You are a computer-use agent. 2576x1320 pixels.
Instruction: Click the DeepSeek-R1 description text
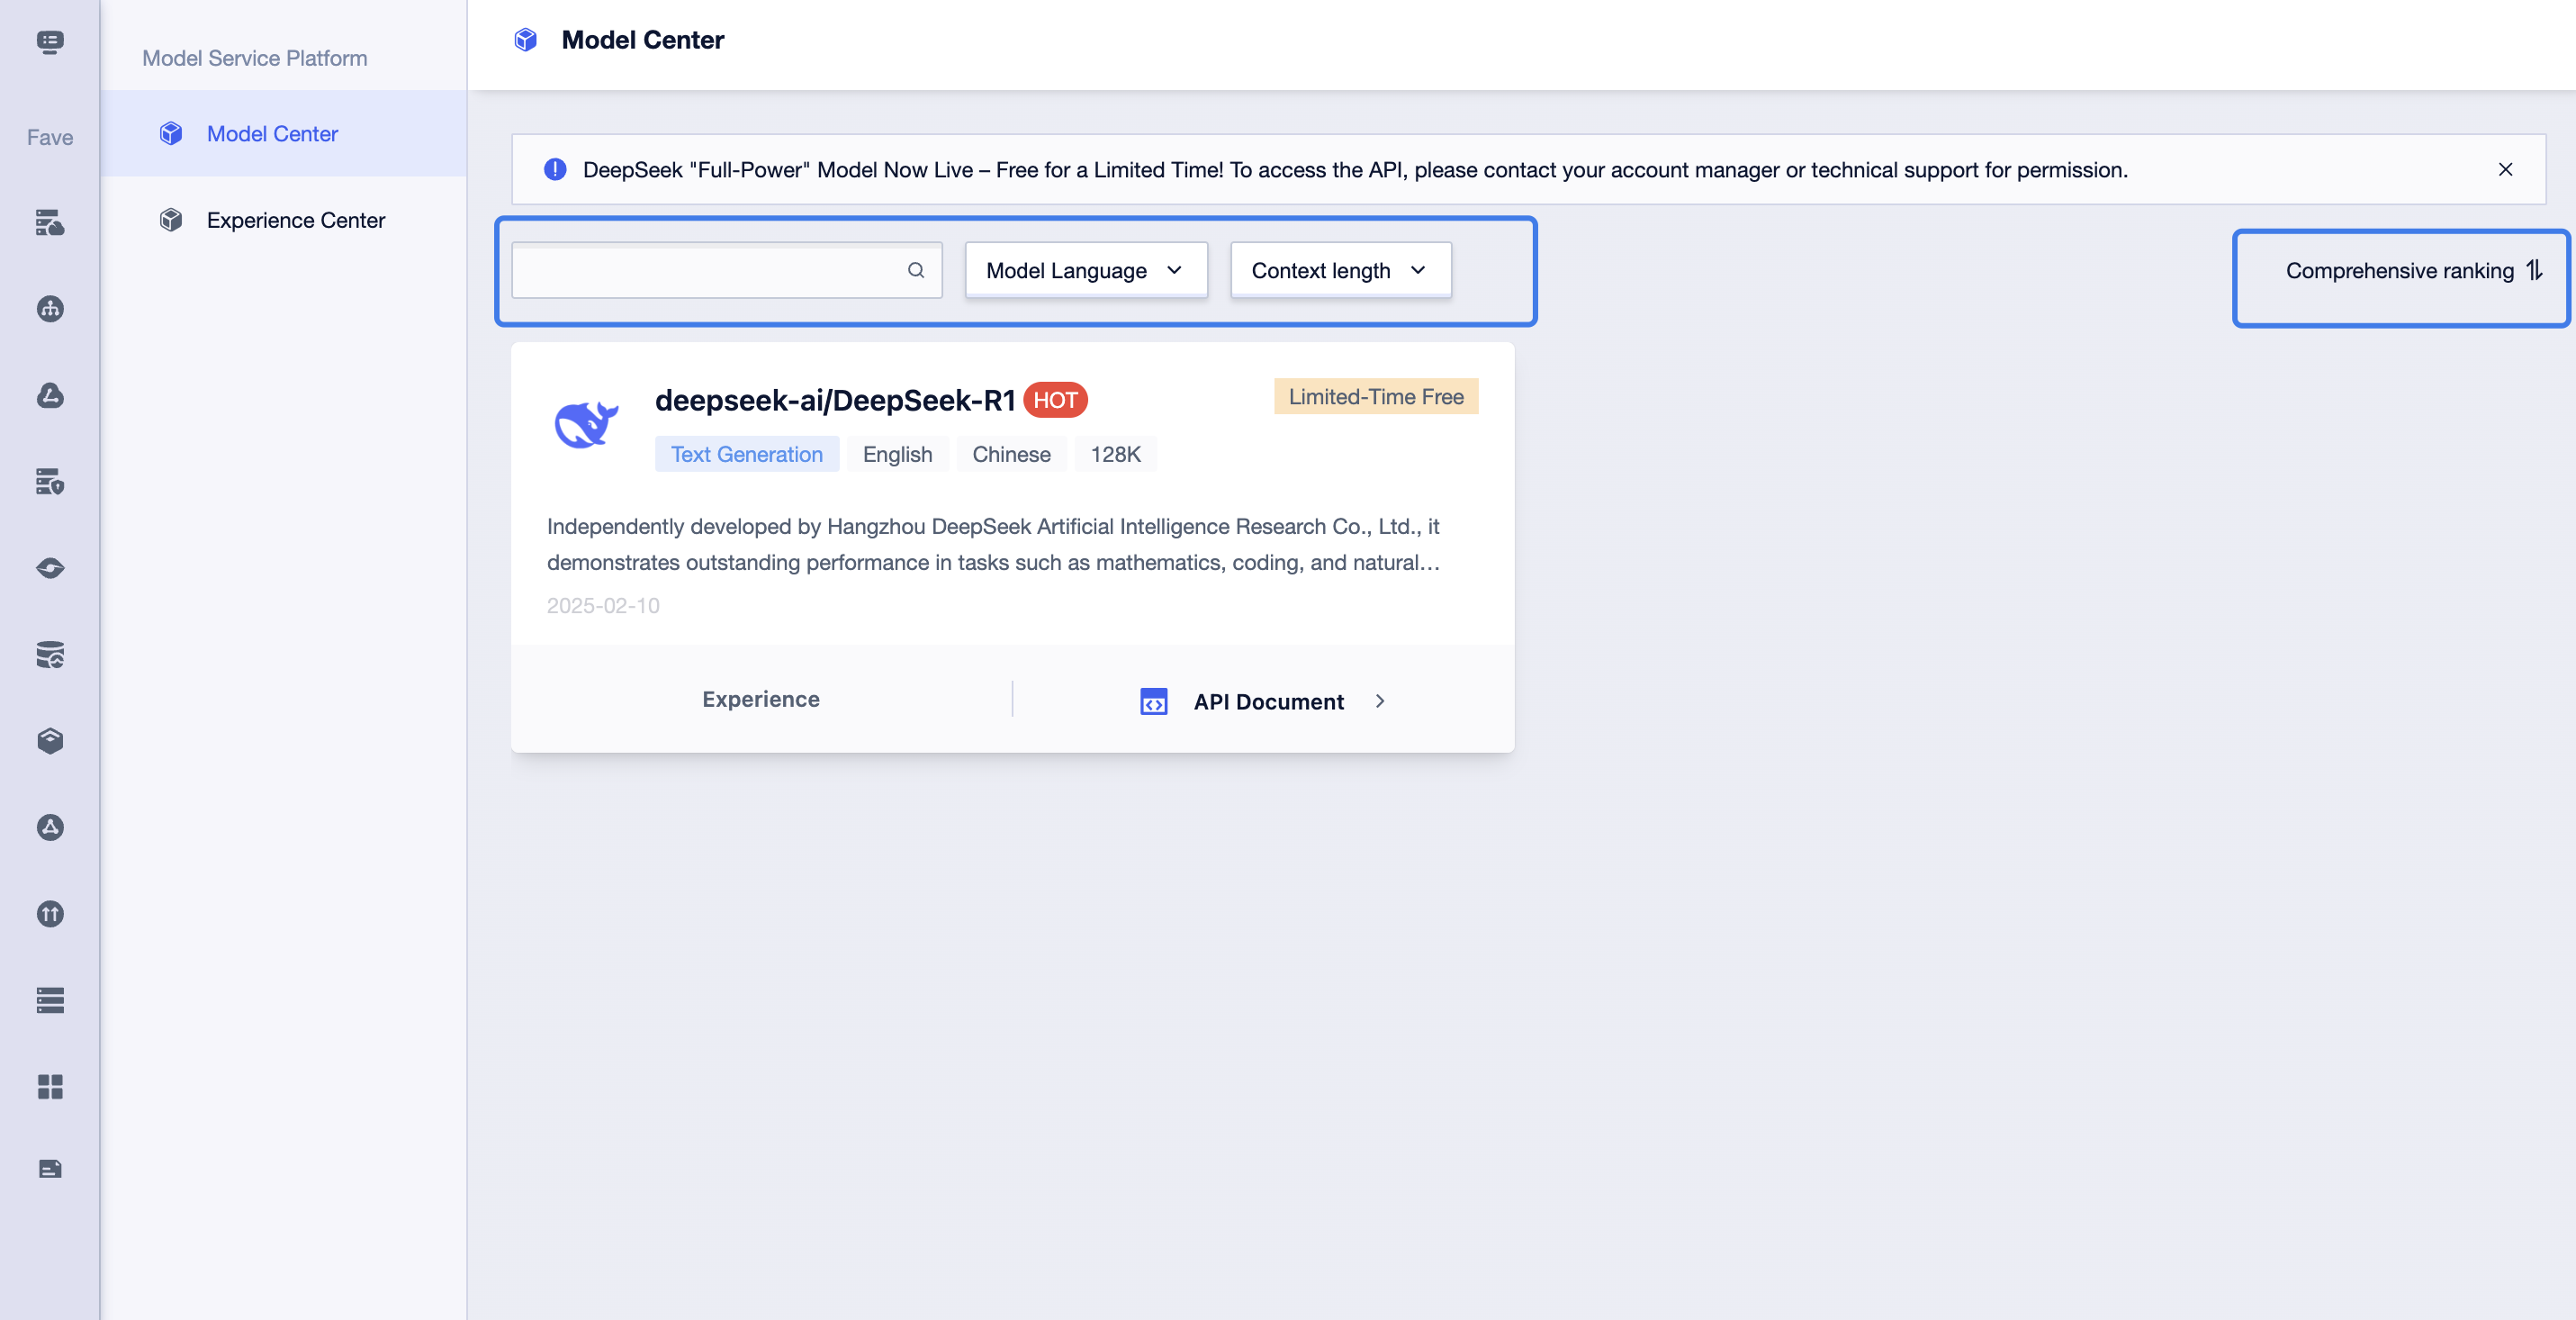point(994,544)
